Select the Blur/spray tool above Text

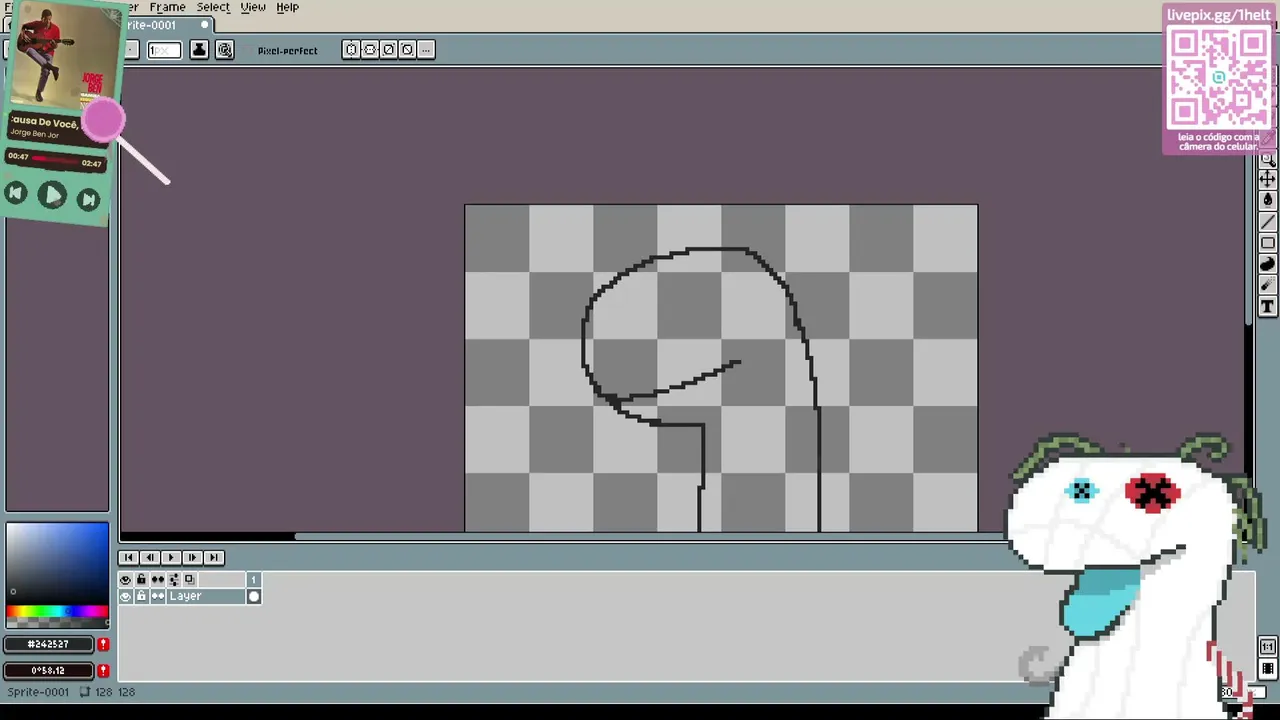1267,285
